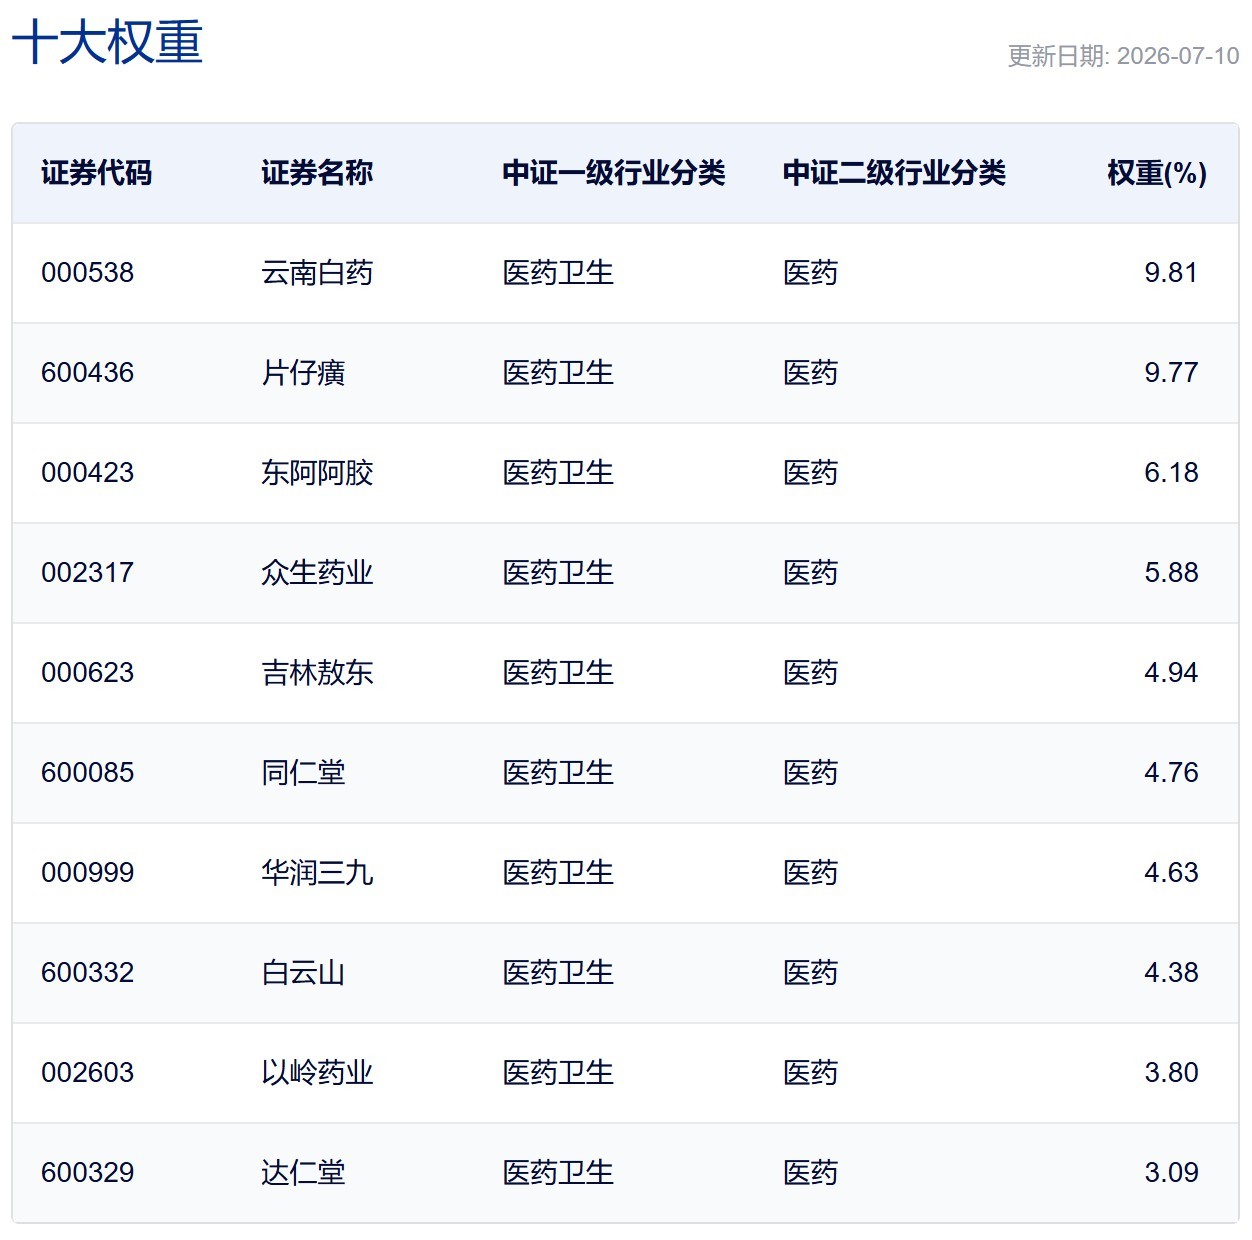Image resolution: width=1252 pixels, height=1240 pixels.
Task: Click 医药 second-level cell in 600329 row
Action: (811, 1173)
